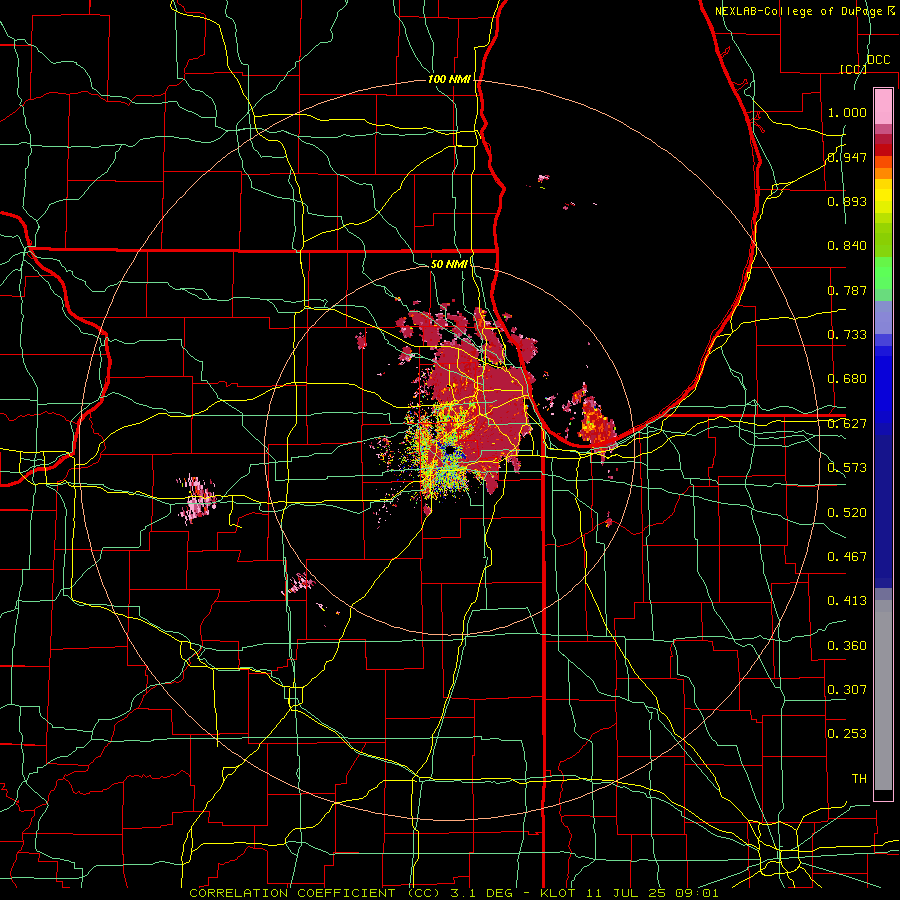Click the Correlation Coefficient caption at the bottom
The image size is (900, 900).
pyautogui.click(x=453, y=893)
